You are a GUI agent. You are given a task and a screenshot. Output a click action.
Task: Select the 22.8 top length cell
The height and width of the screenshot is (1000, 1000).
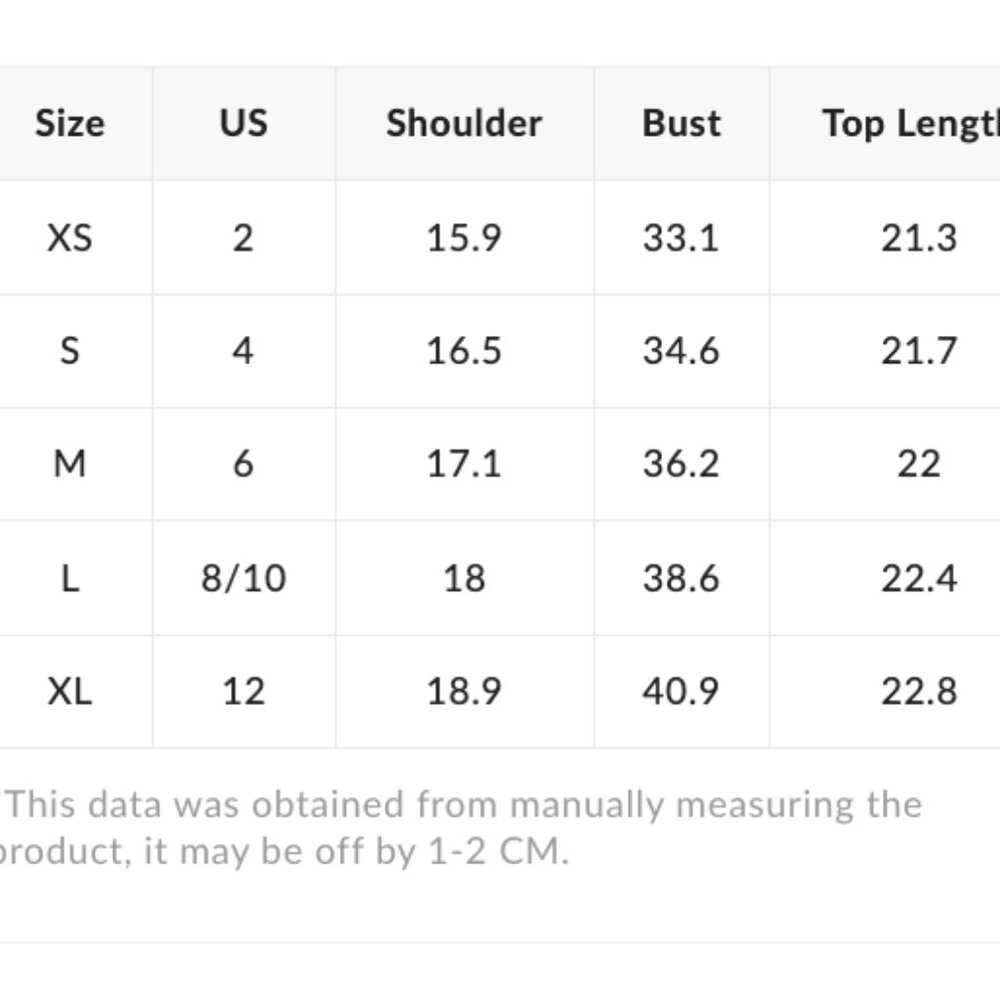point(919,691)
